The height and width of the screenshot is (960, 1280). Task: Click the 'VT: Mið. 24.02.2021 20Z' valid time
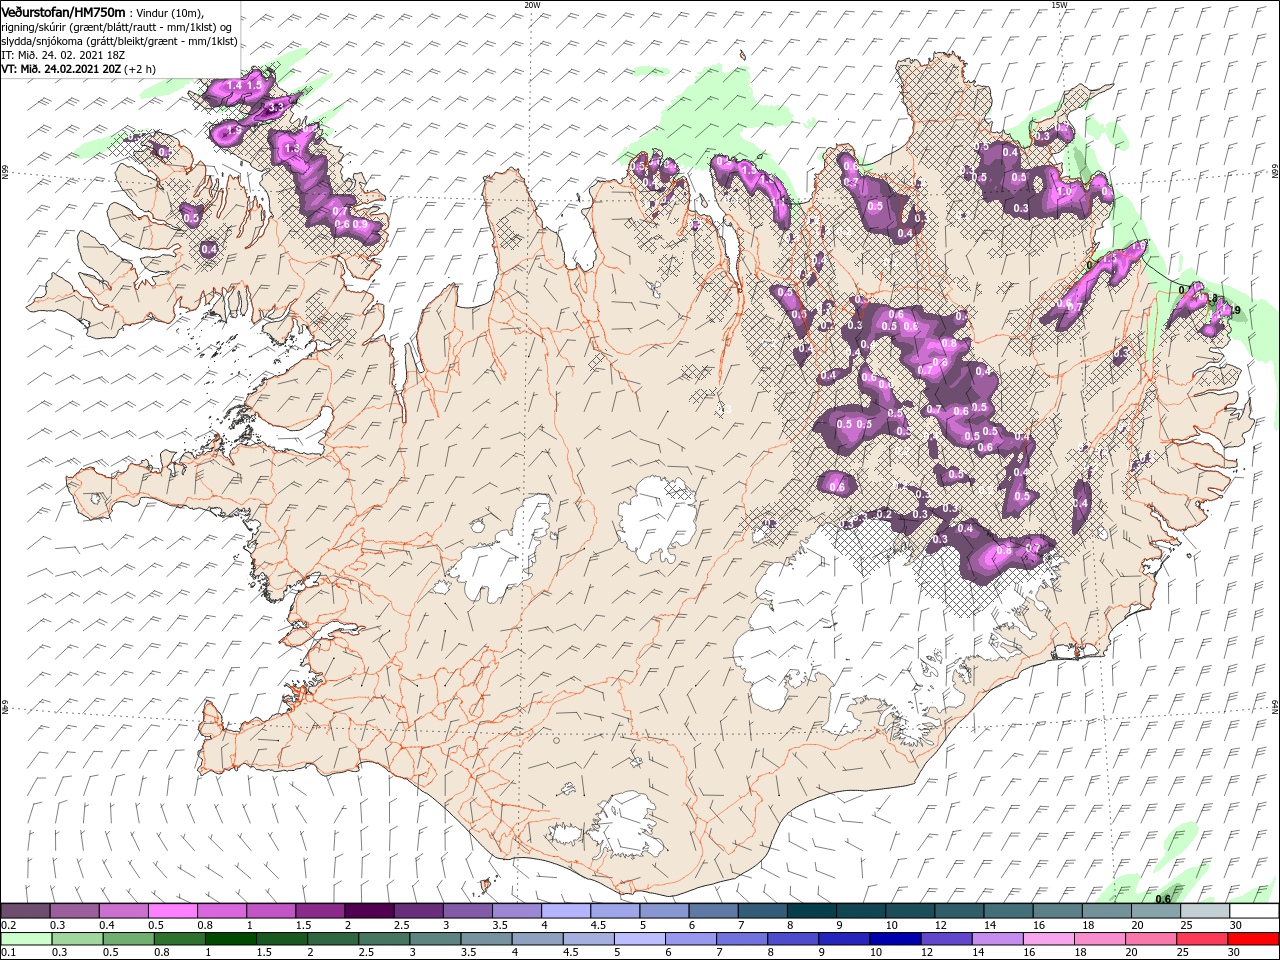(x=63, y=69)
